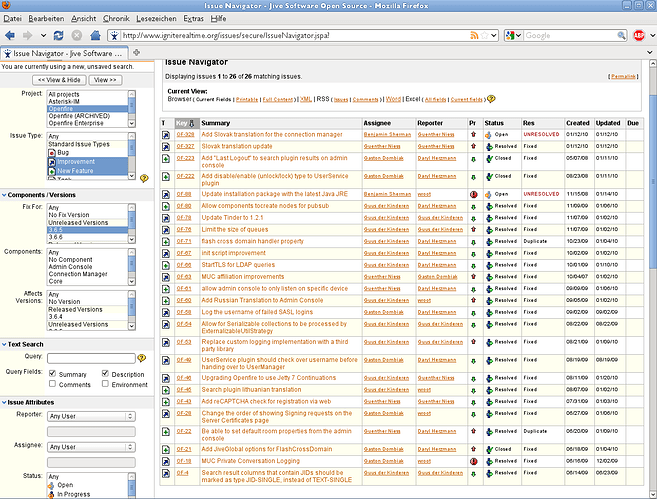Click the Google search engine icon
Viewport: 657px width, 499px height.
pyautogui.click(x=510, y=36)
